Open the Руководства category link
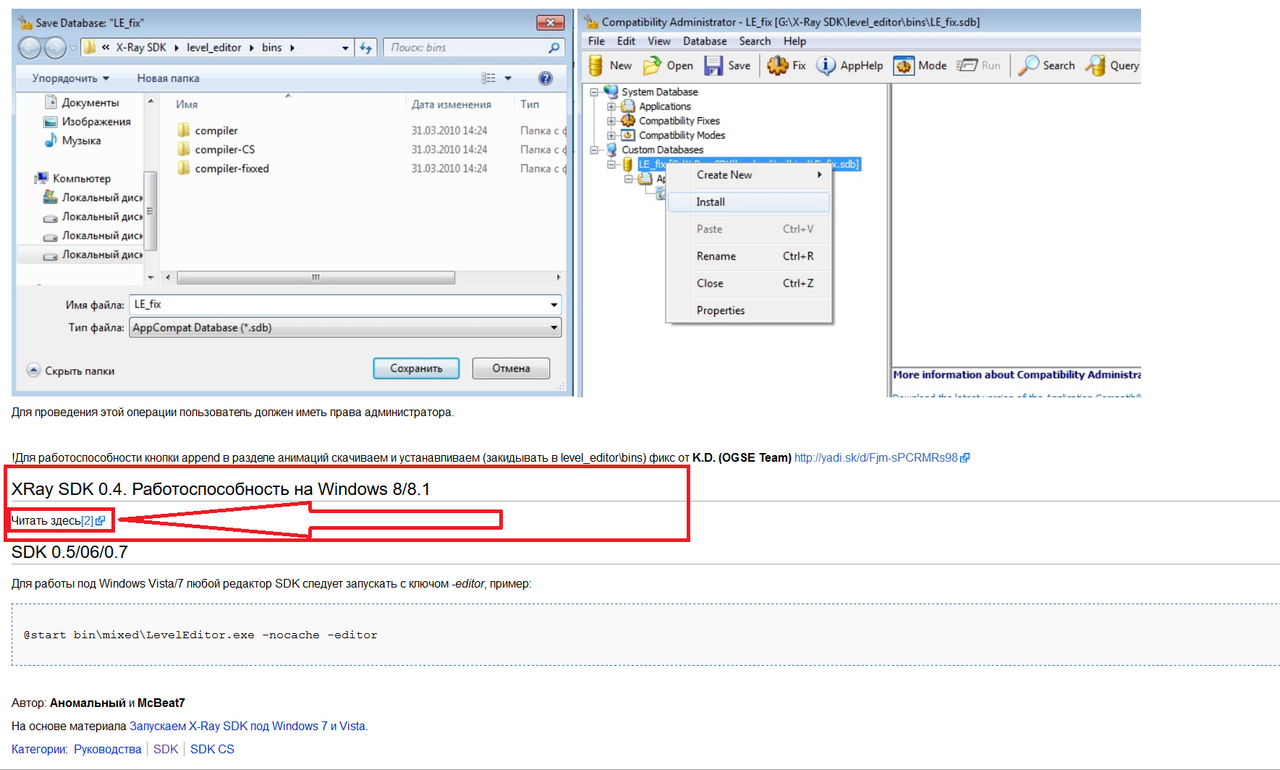 click(x=108, y=749)
